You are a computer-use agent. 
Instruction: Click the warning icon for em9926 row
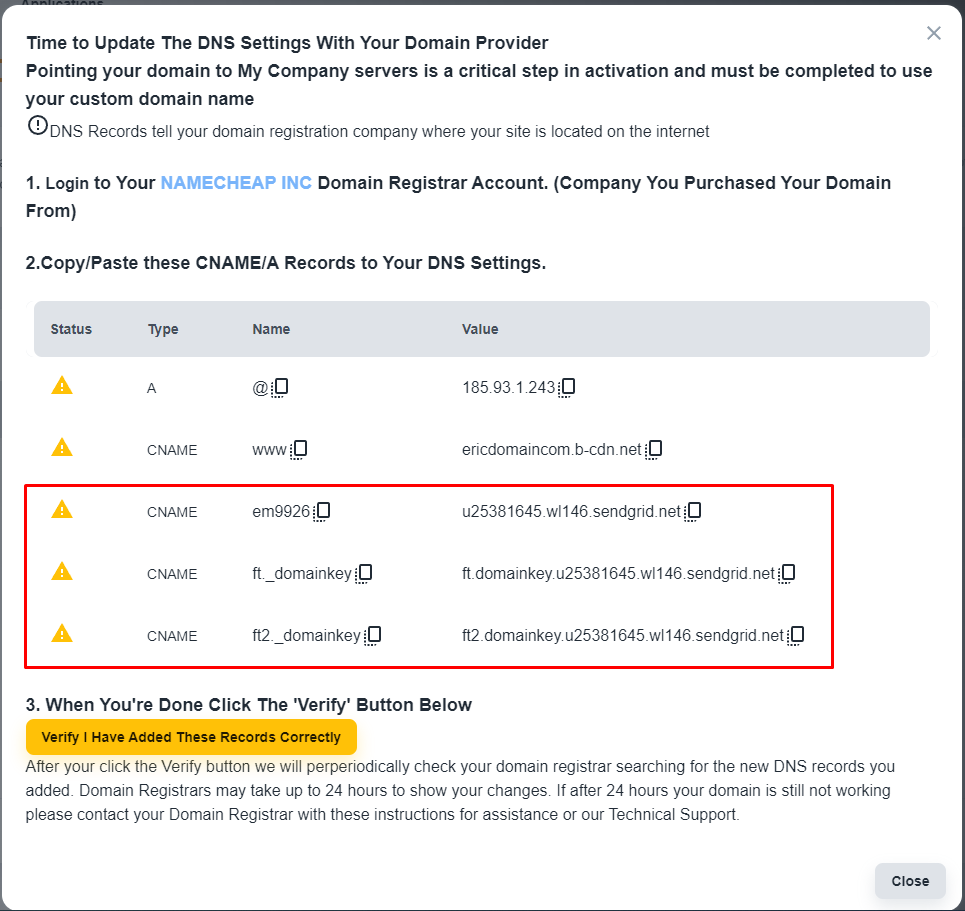62,510
